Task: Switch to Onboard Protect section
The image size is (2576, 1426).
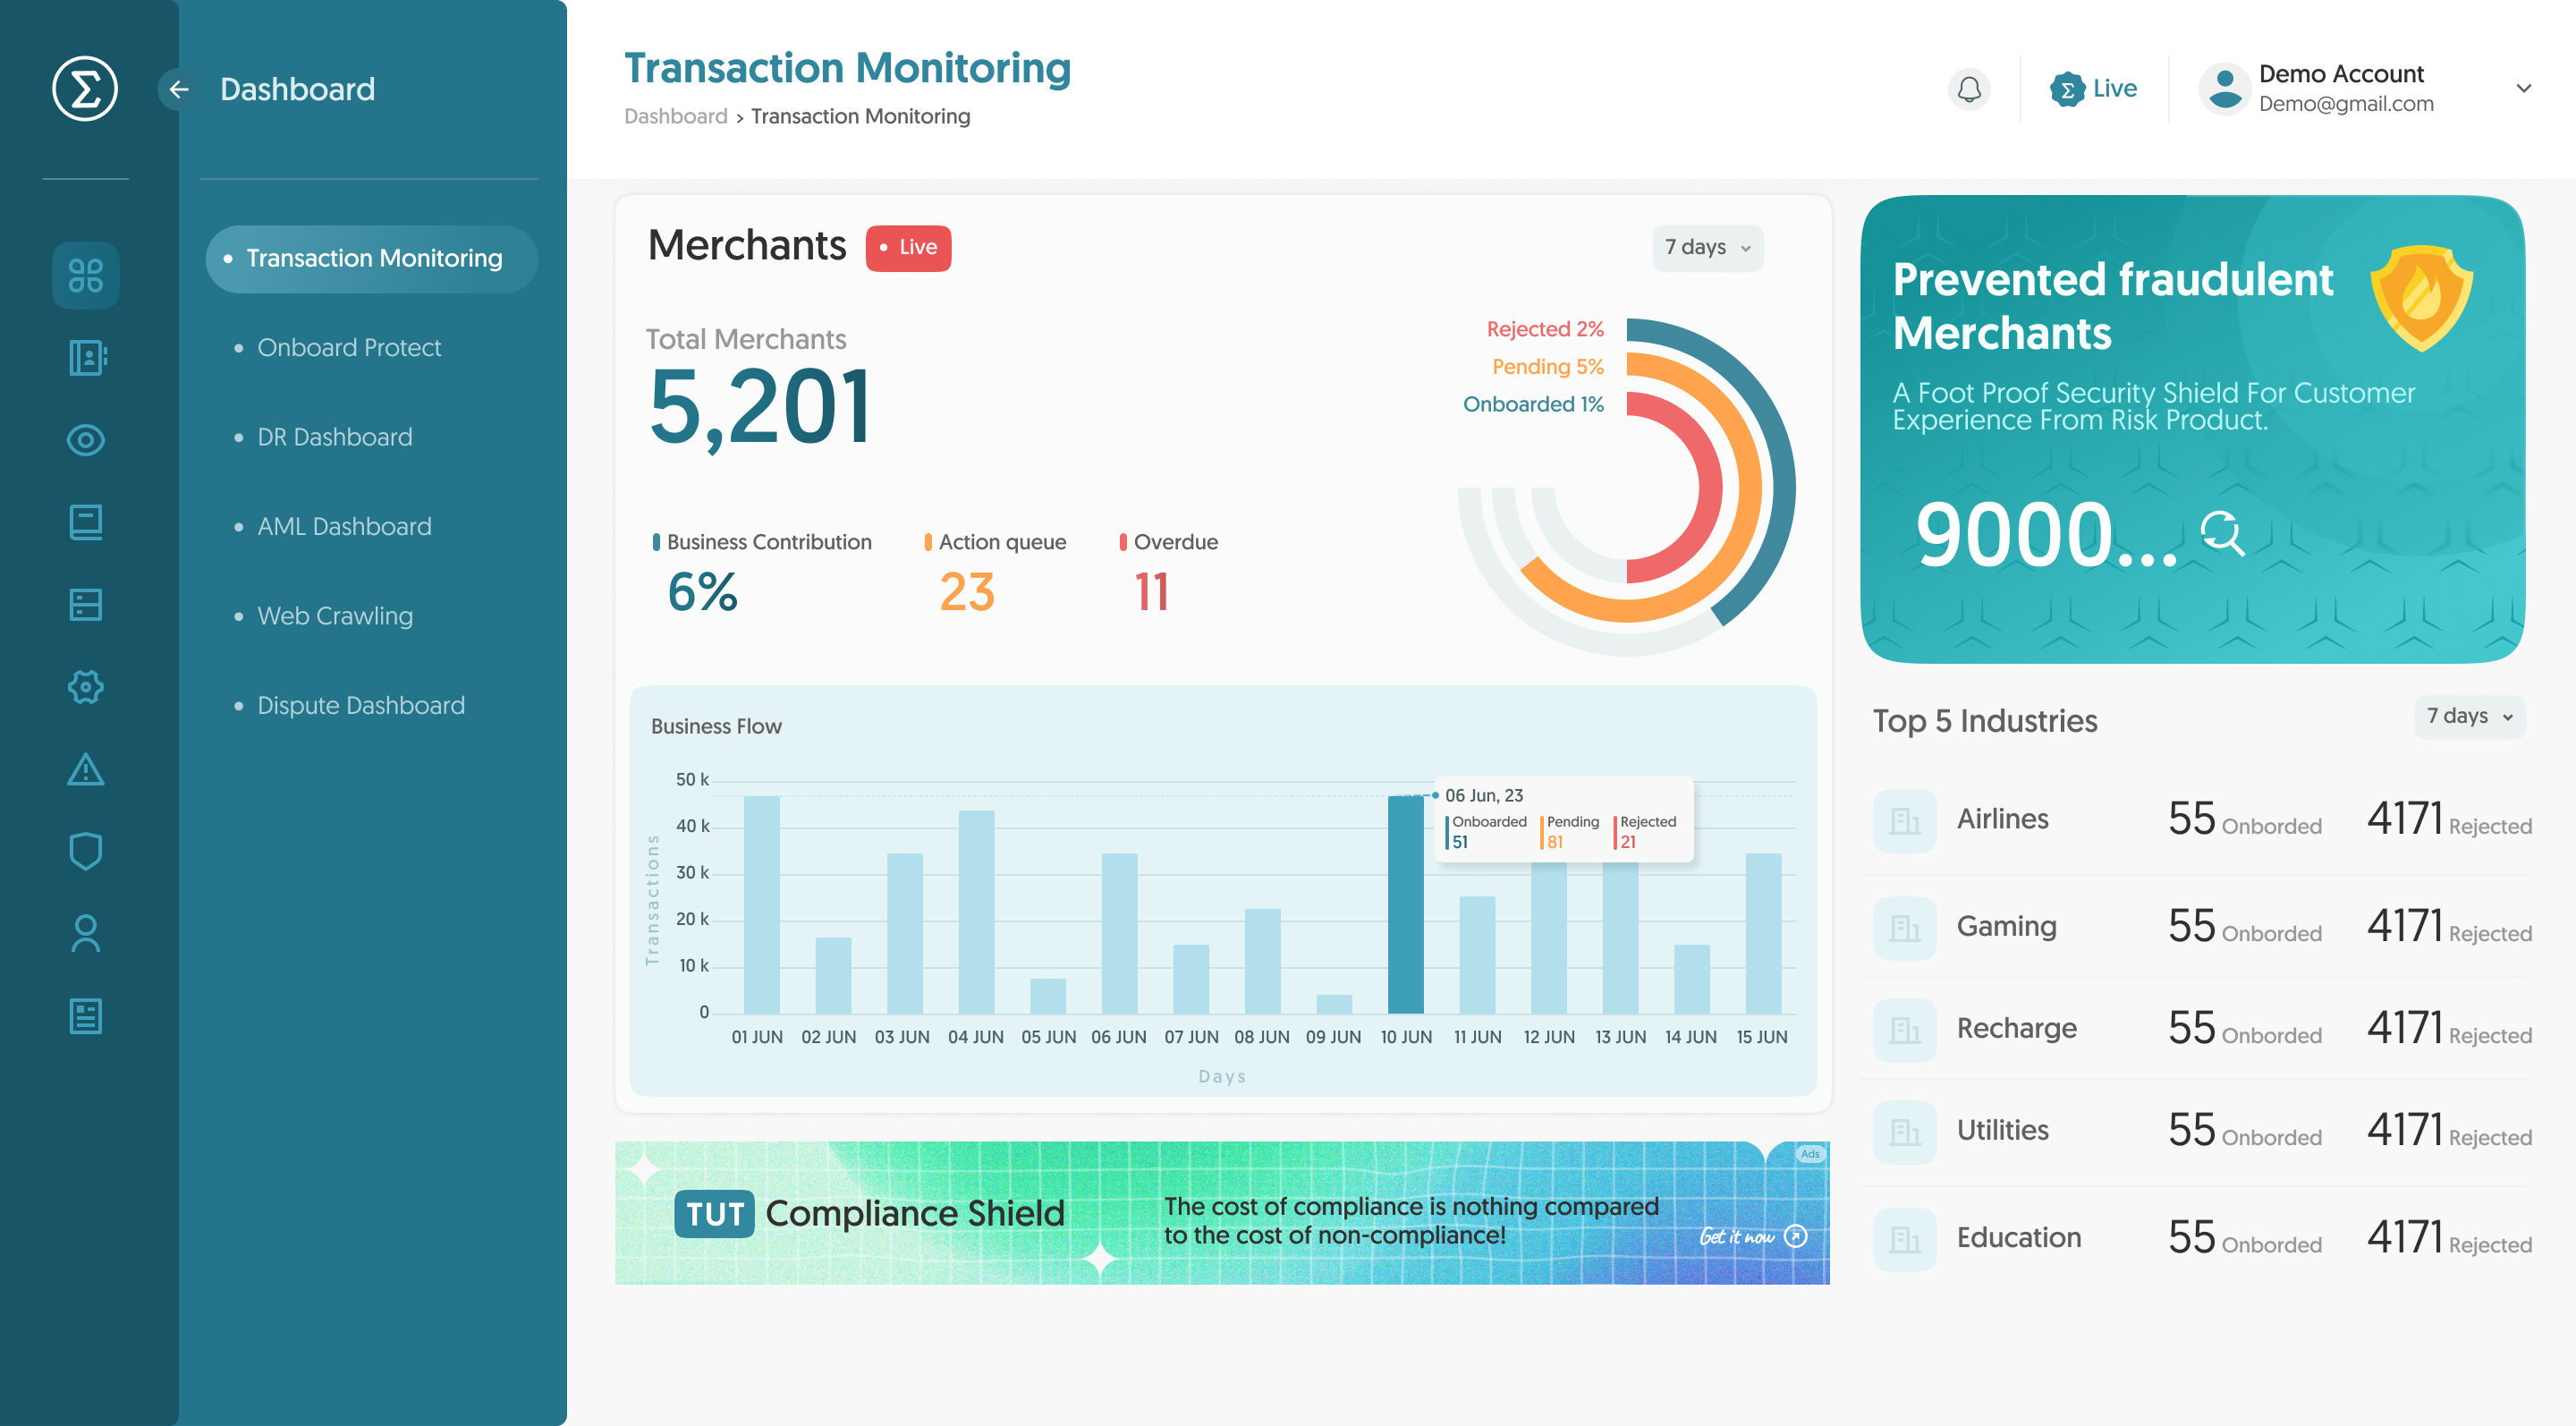Action: 349,347
